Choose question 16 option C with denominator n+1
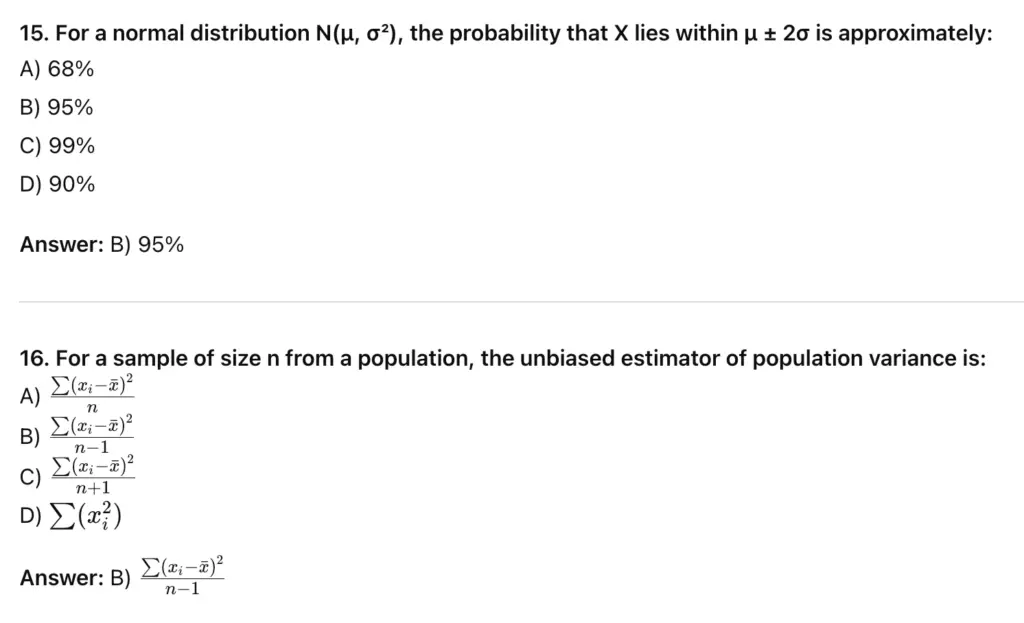Screen dimensions: 1024x623 pos(92,475)
